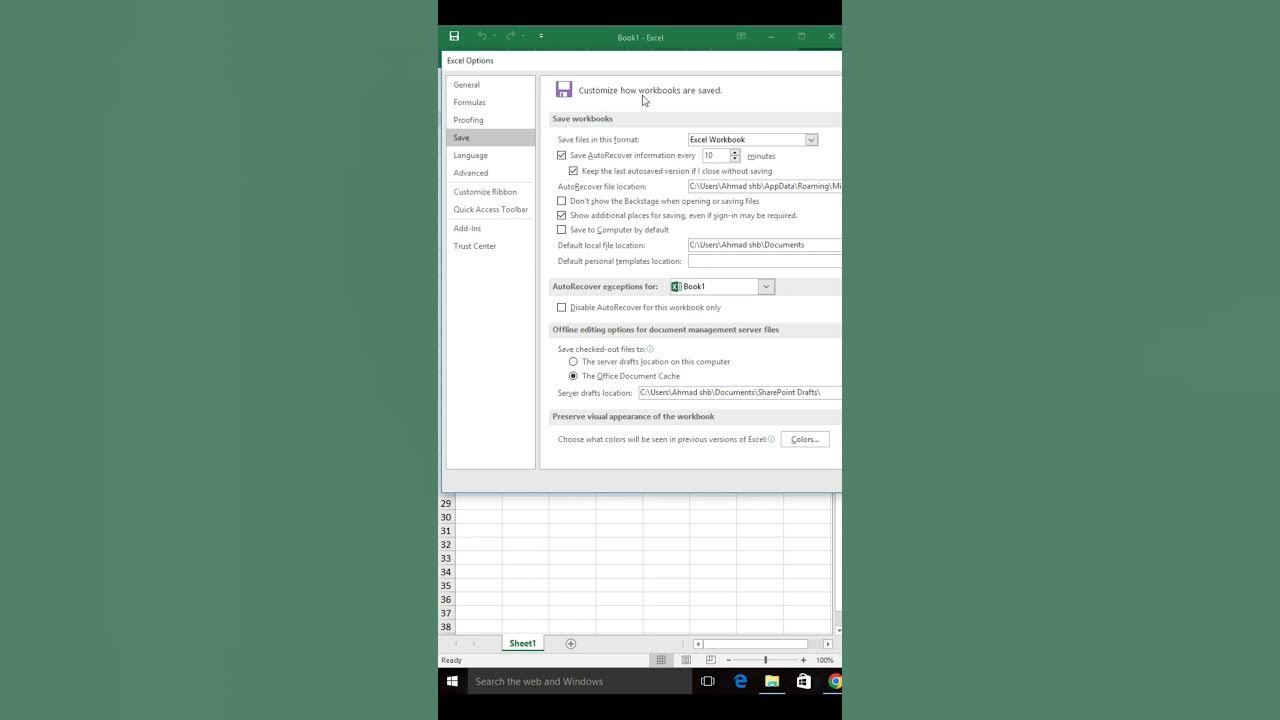Image resolution: width=1280 pixels, height=720 pixels.
Task: Click the purple save disk header icon
Action: [x=564, y=90]
